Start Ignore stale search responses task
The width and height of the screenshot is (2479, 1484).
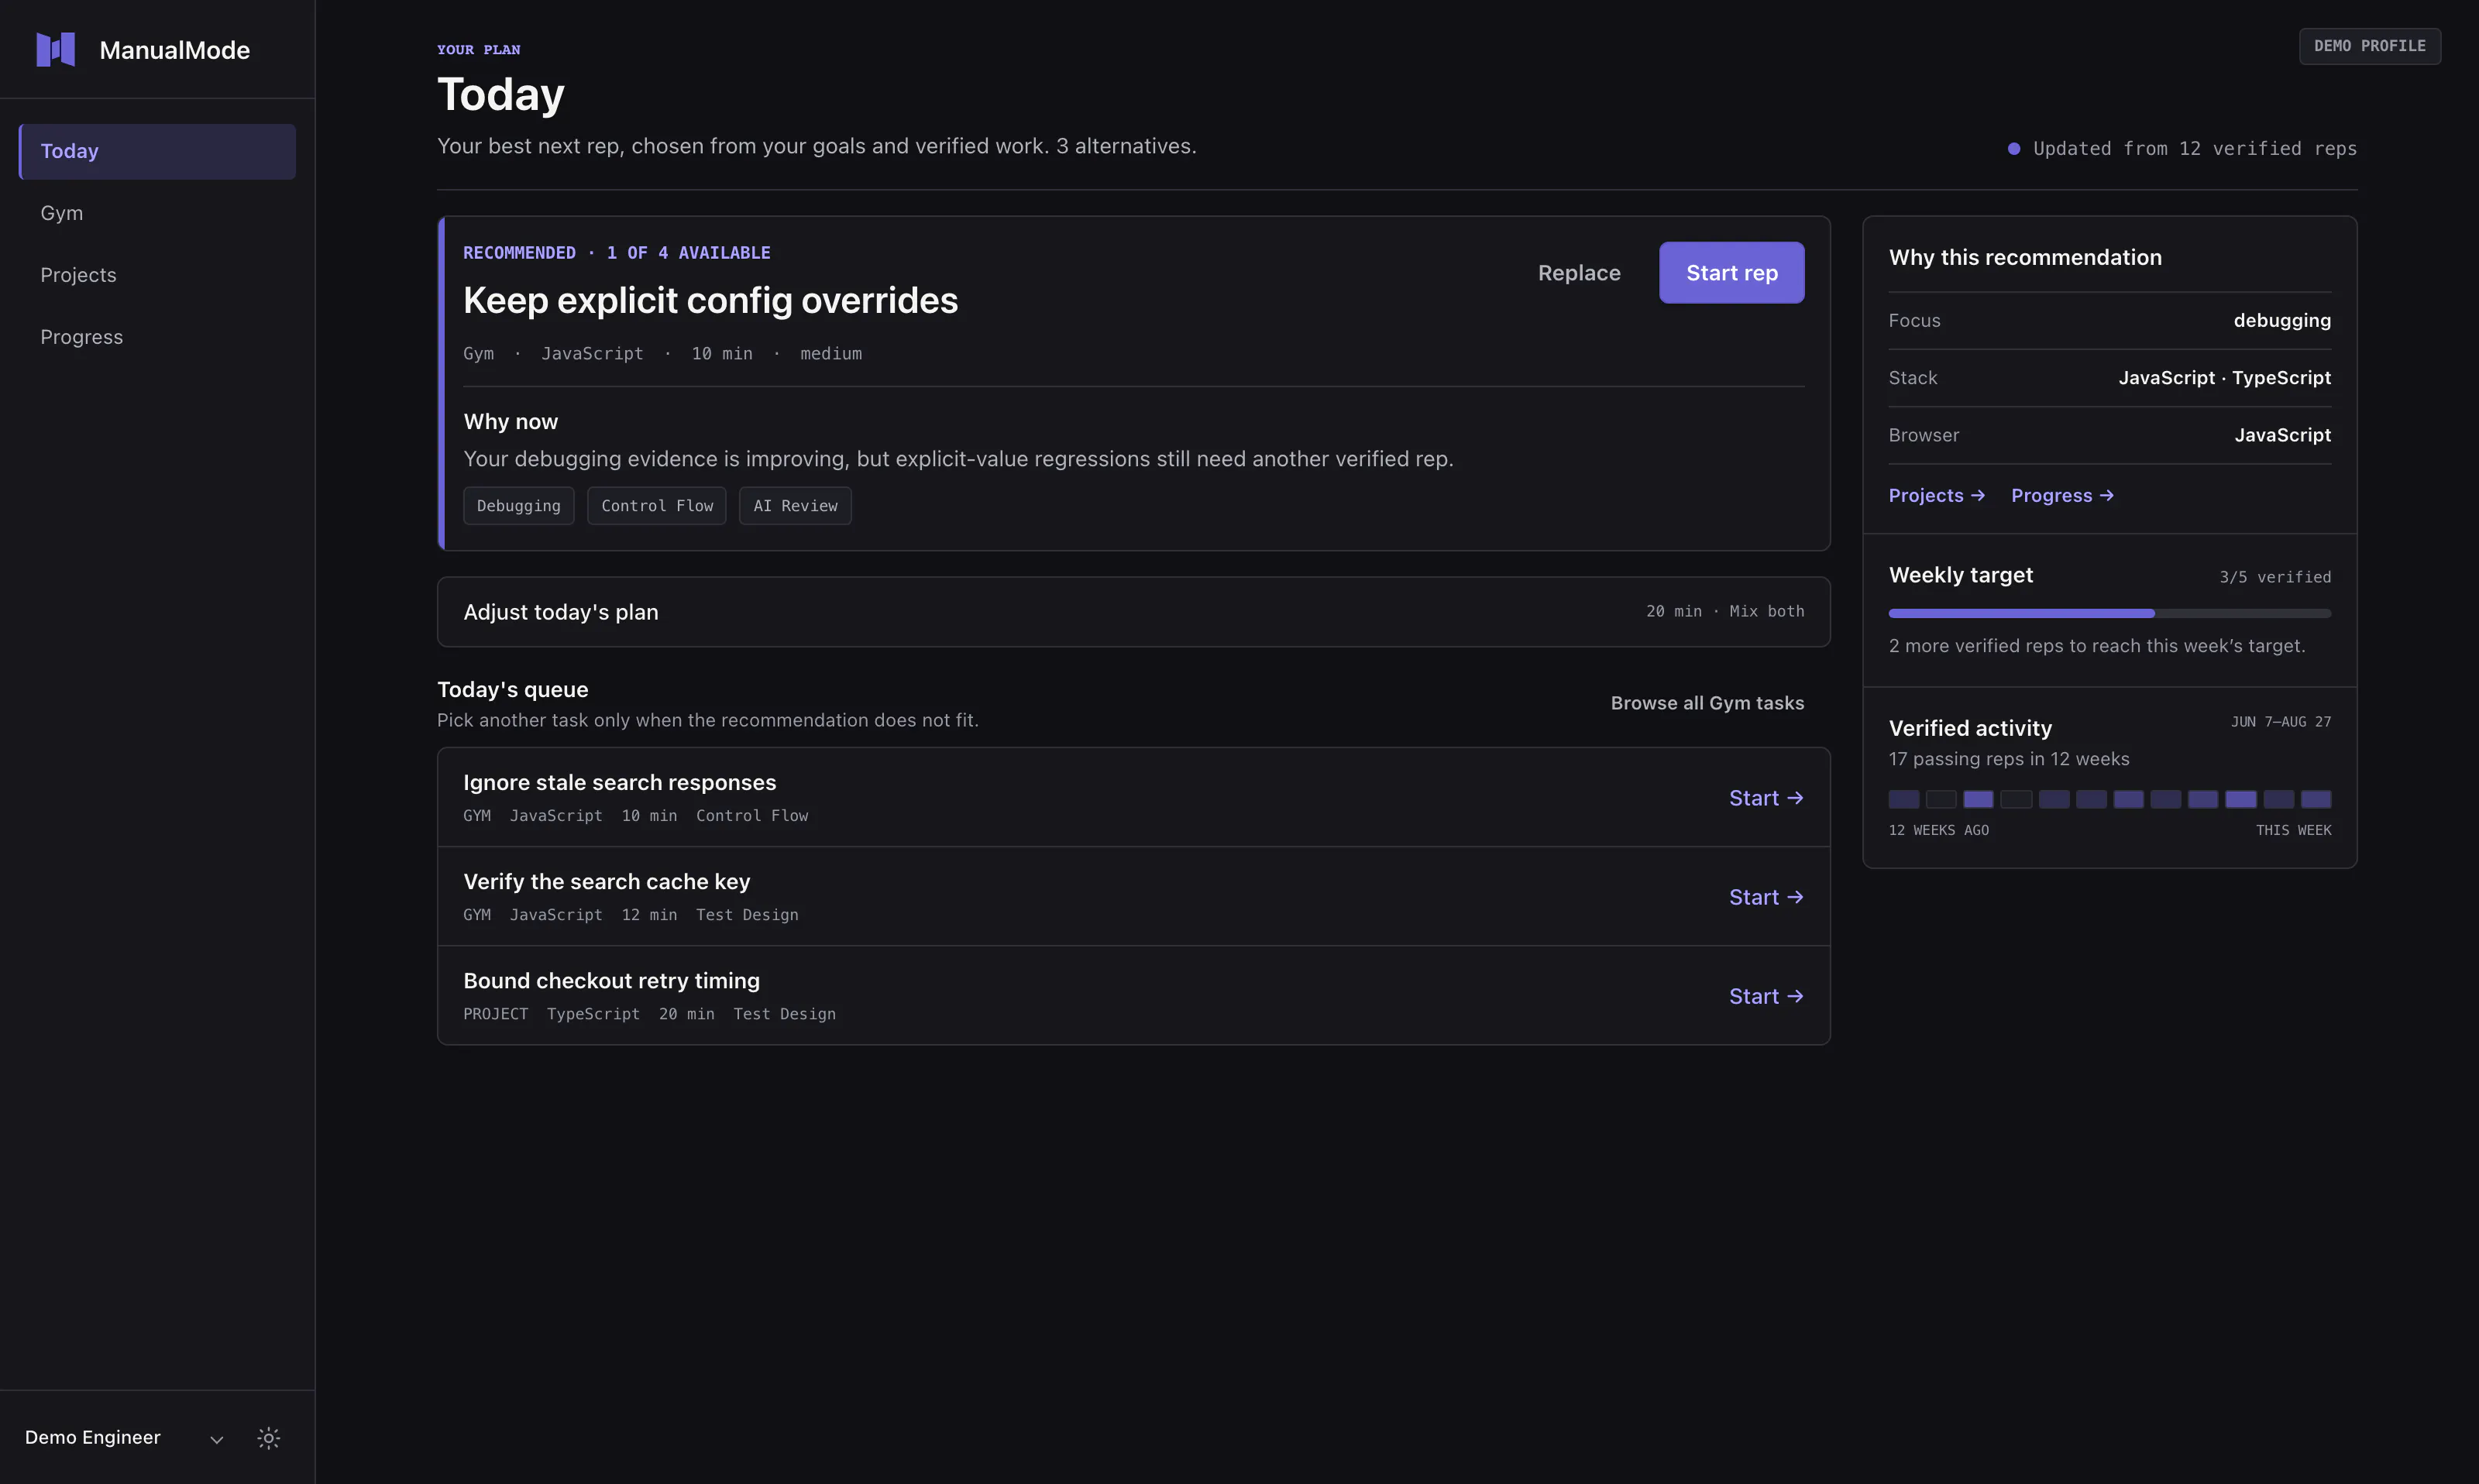coord(1766,798)
